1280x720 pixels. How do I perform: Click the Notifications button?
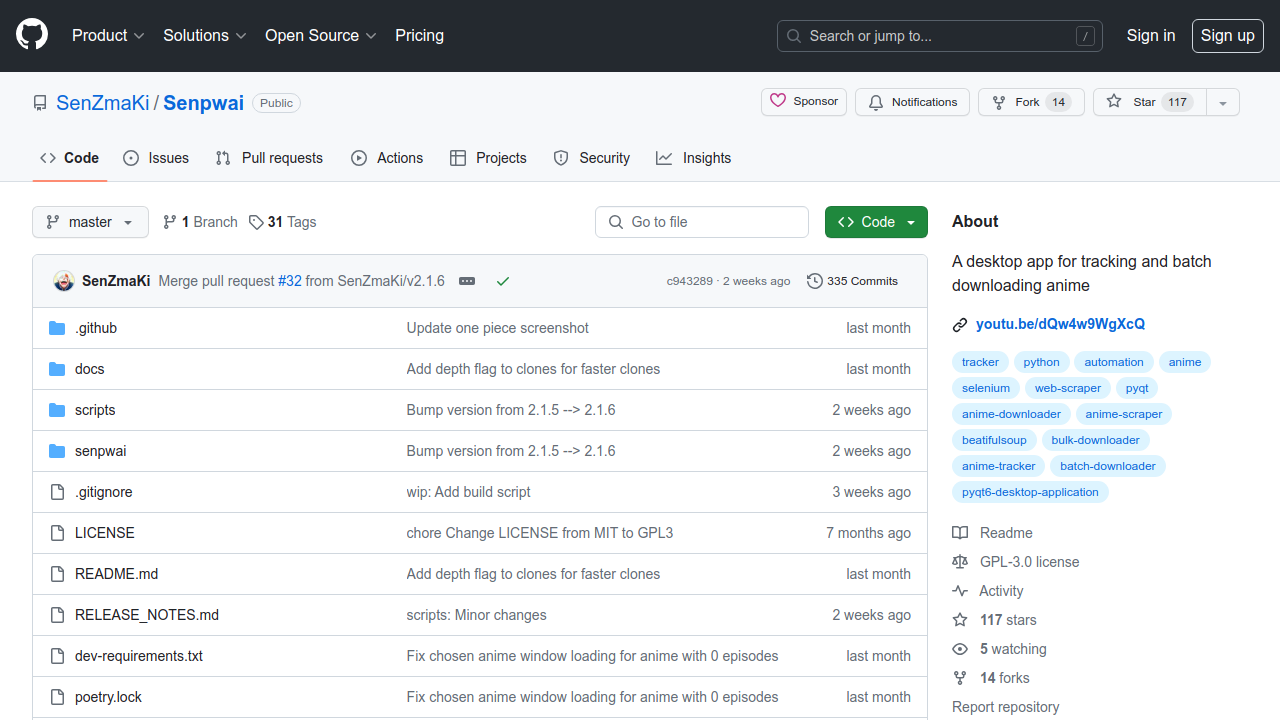pyautogui.click(x=912, y=102)
